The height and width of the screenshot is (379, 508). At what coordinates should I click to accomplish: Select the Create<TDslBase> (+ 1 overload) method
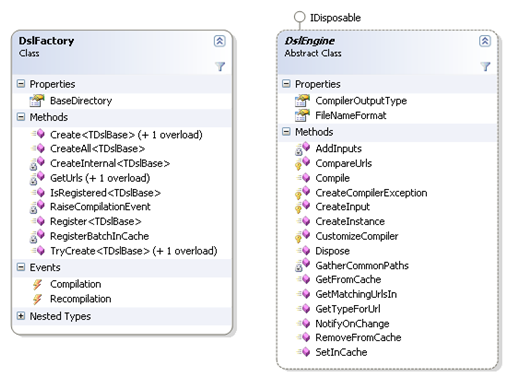point(126,135)
